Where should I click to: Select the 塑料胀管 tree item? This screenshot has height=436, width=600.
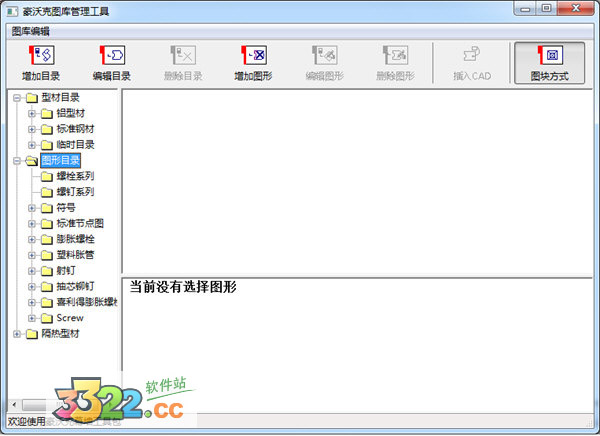[75, 255]
